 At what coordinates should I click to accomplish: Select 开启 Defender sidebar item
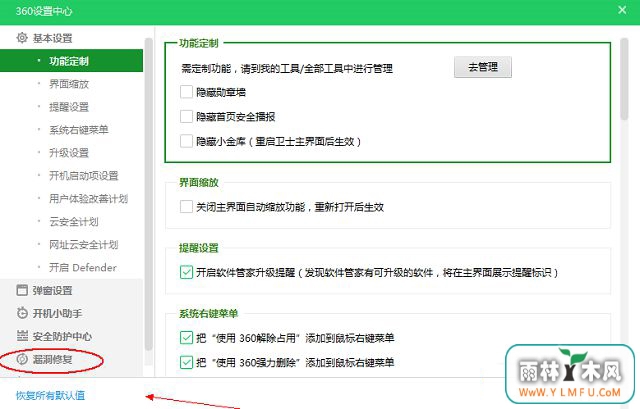pos(83,267)
